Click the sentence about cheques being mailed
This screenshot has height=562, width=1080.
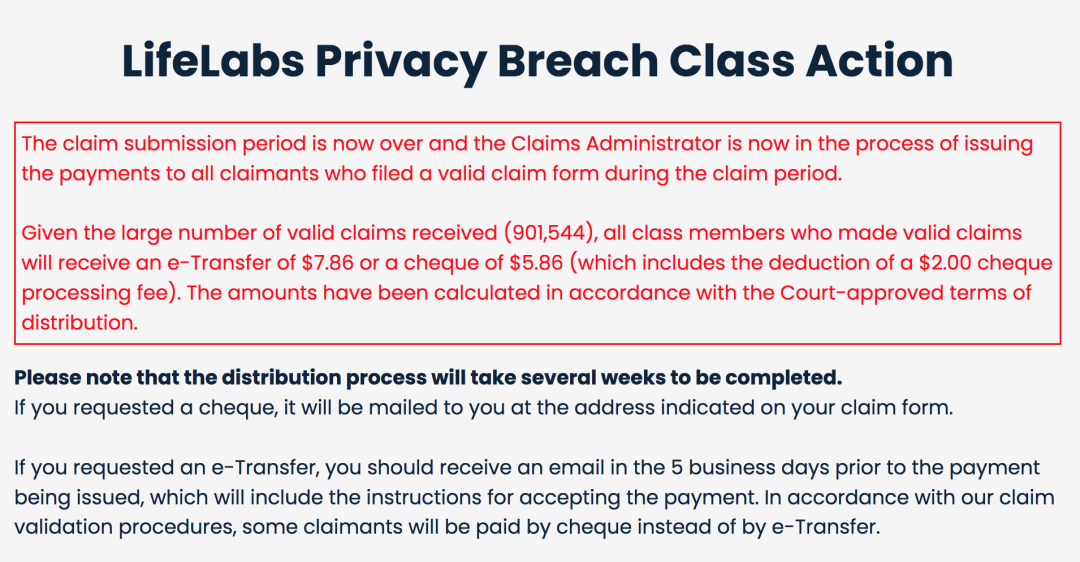point(484,408)
